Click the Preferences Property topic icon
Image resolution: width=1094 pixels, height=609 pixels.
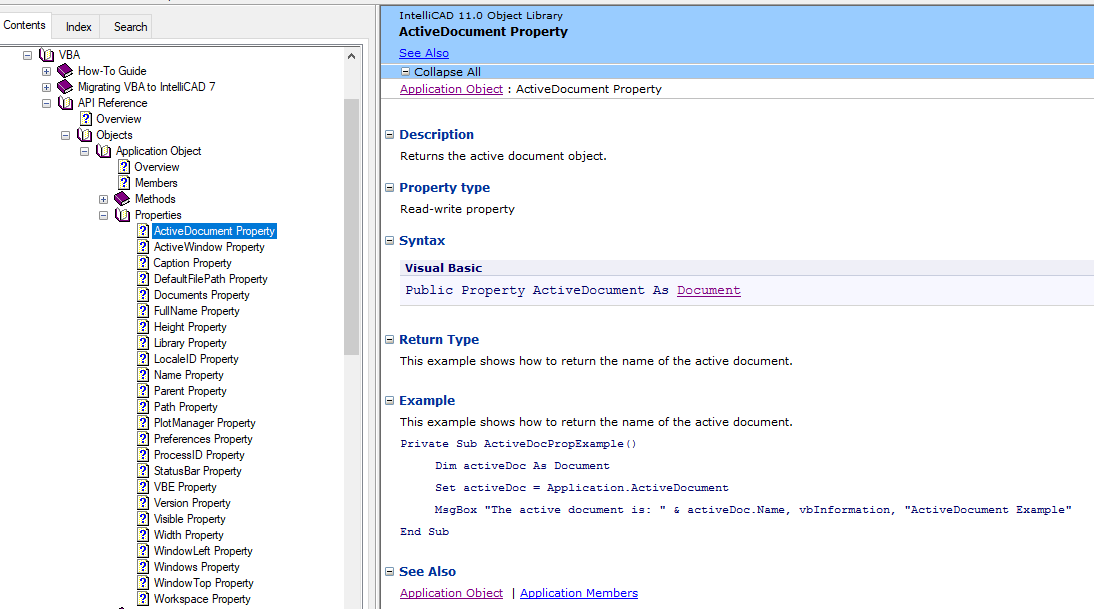143,439
